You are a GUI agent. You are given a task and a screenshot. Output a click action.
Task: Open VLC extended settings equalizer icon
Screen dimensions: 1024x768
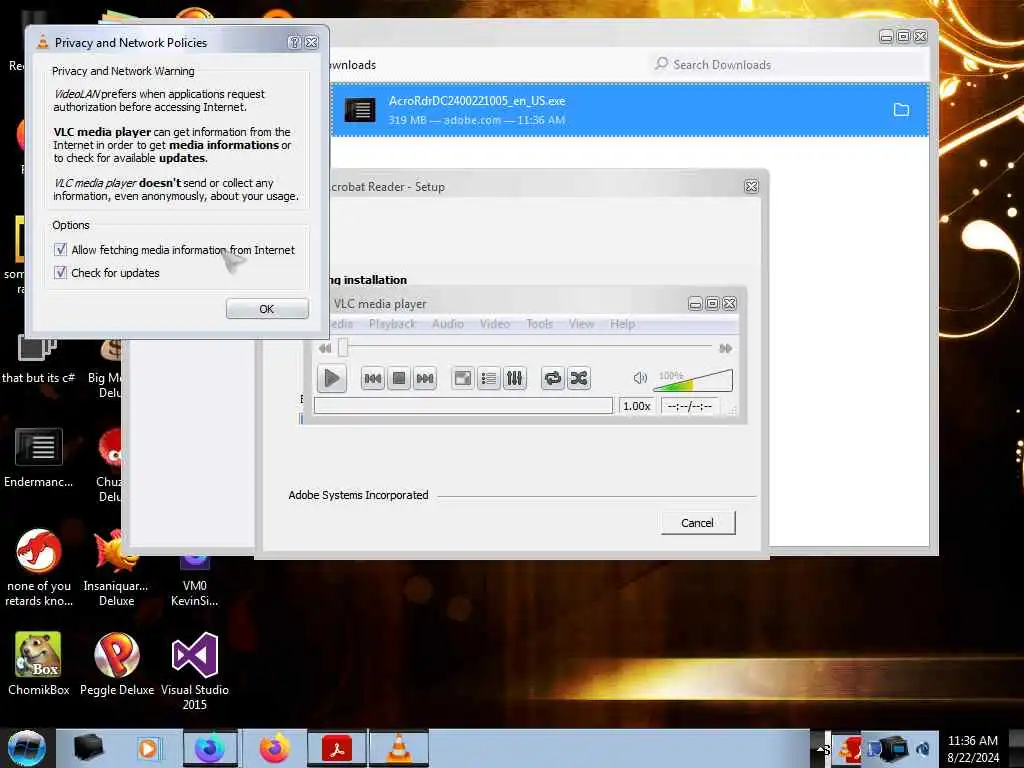515,379
